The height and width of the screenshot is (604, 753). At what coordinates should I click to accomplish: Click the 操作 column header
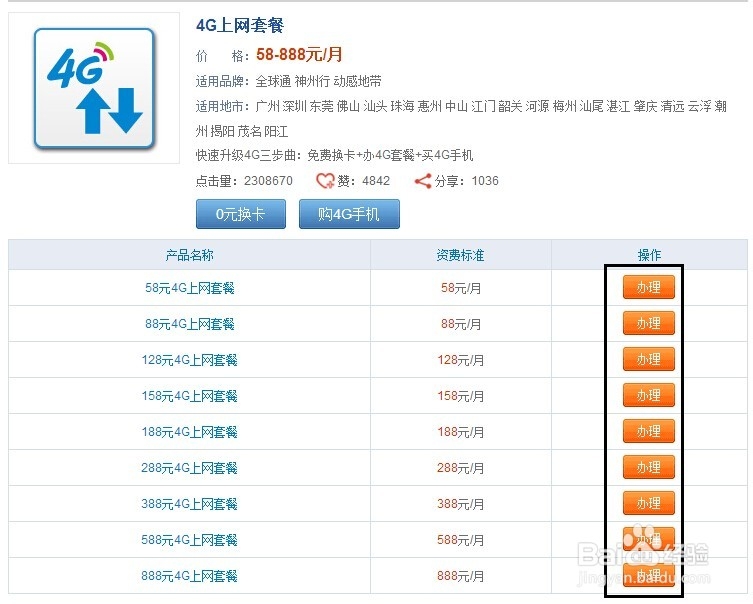[649, 255]
